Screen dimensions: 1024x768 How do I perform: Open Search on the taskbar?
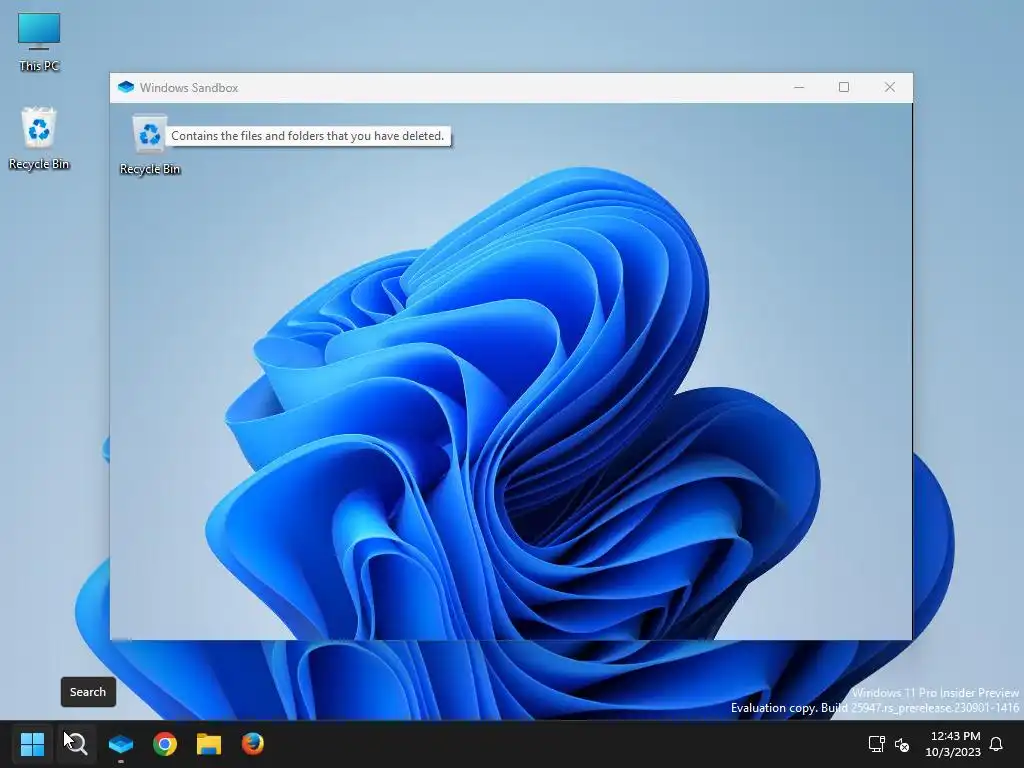click(76, 744)
